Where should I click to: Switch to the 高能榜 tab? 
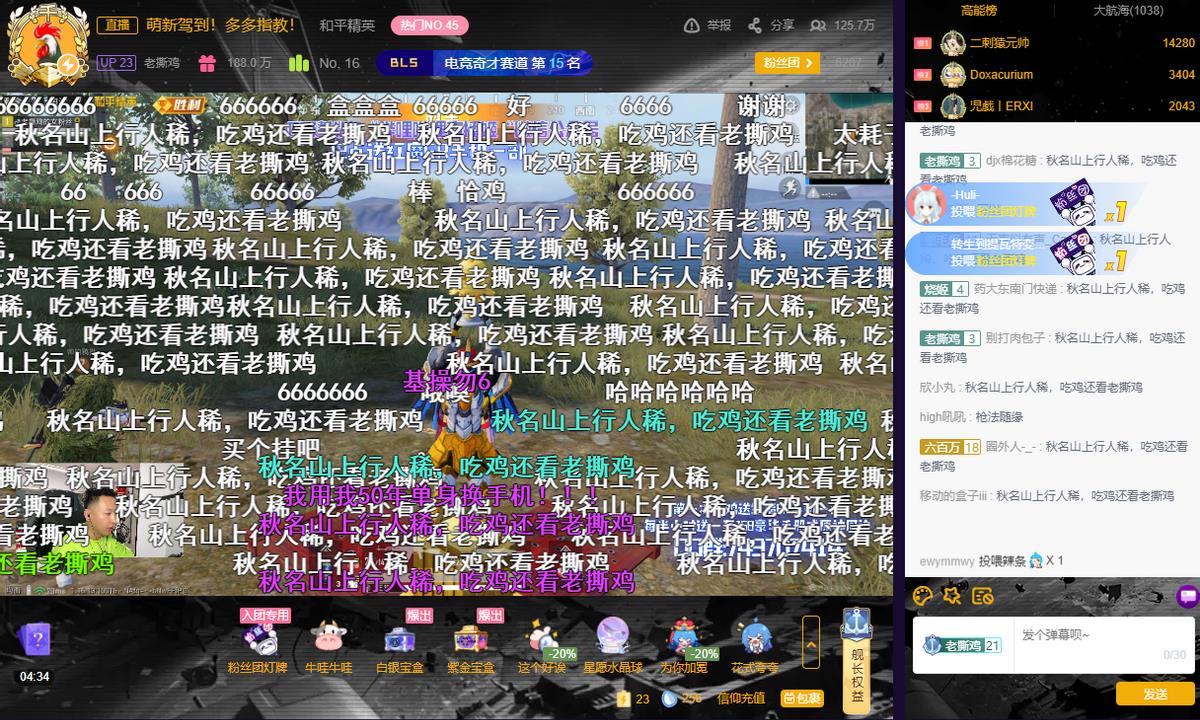pyautogui.click(x=978, y=10)
